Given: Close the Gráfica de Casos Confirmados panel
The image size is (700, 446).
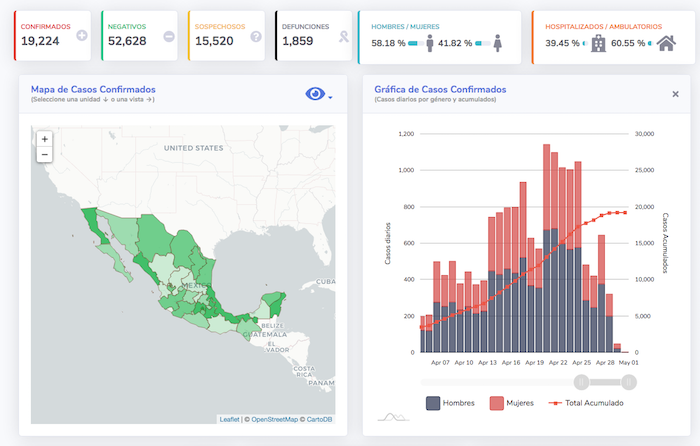Looking at the screenshot, I should [675, 94].
